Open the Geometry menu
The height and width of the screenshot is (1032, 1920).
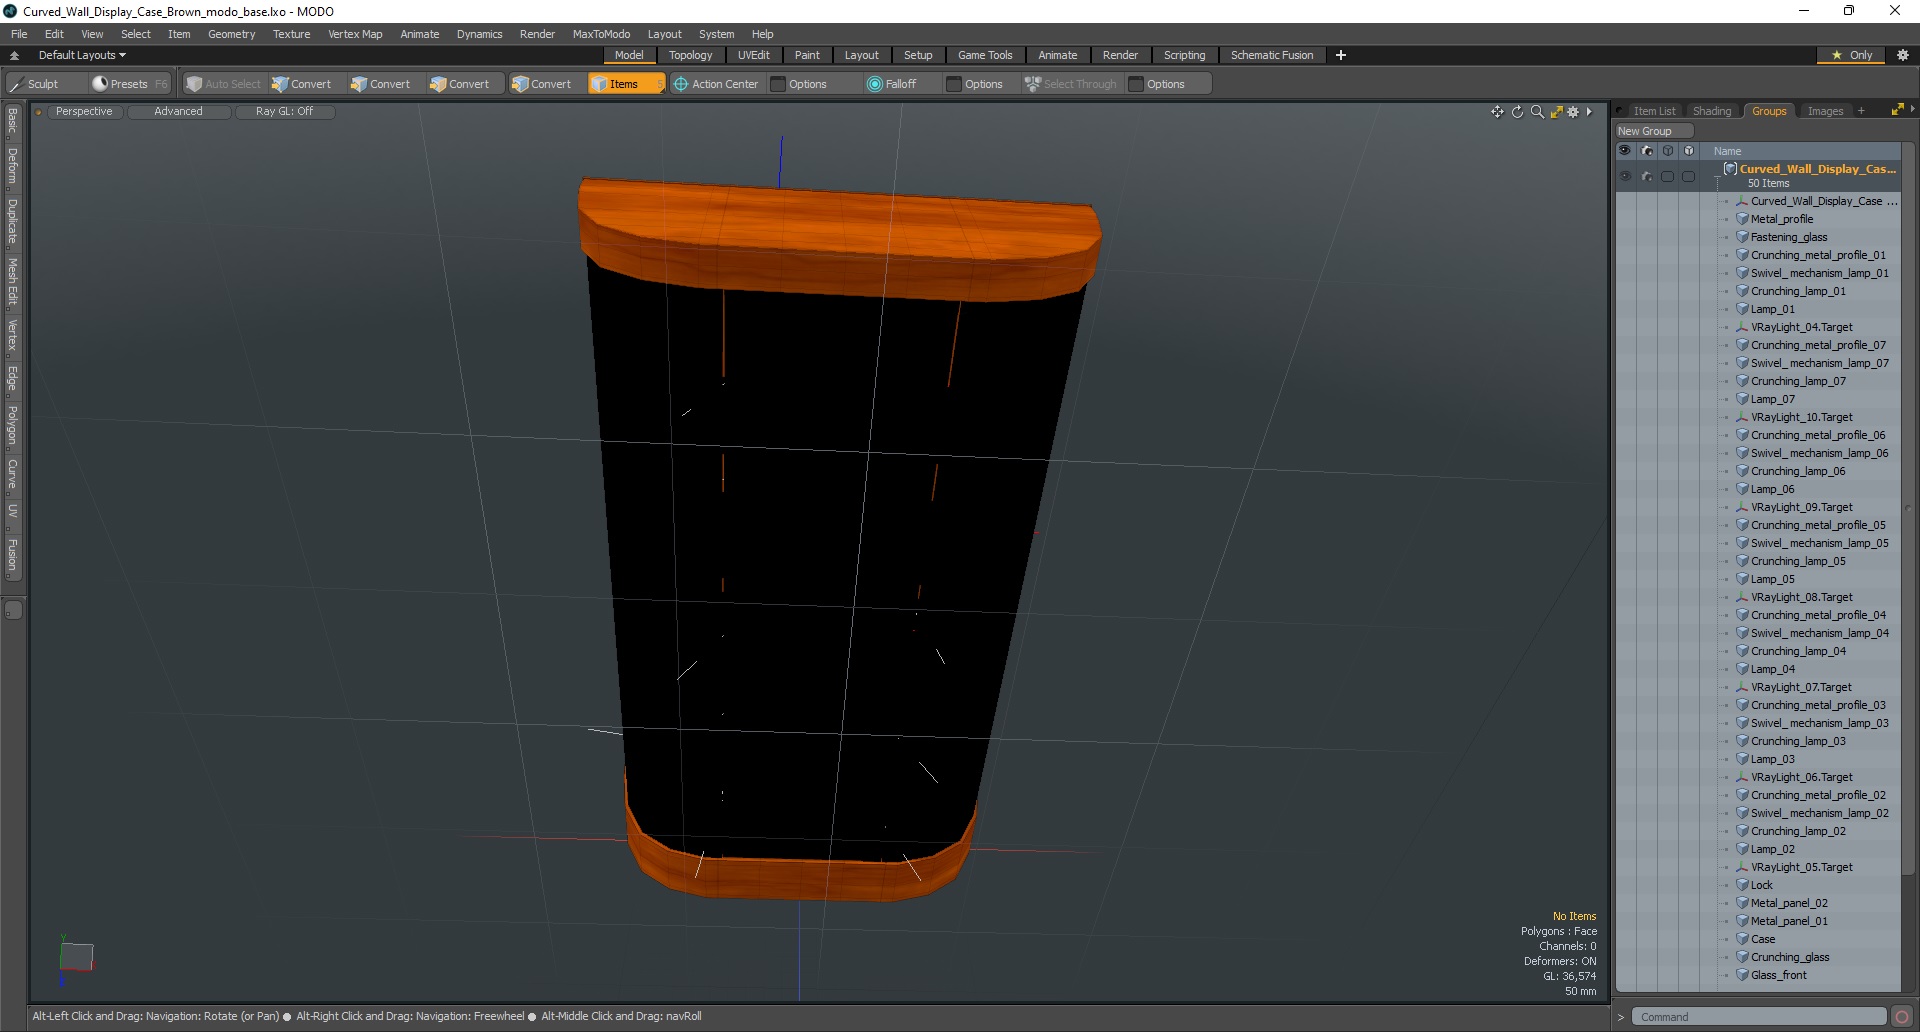tap(231, 34)
